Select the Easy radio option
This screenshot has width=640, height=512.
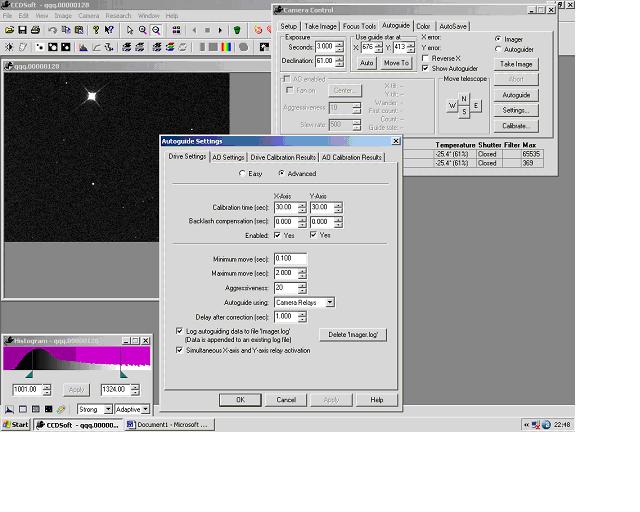[242, 174]
